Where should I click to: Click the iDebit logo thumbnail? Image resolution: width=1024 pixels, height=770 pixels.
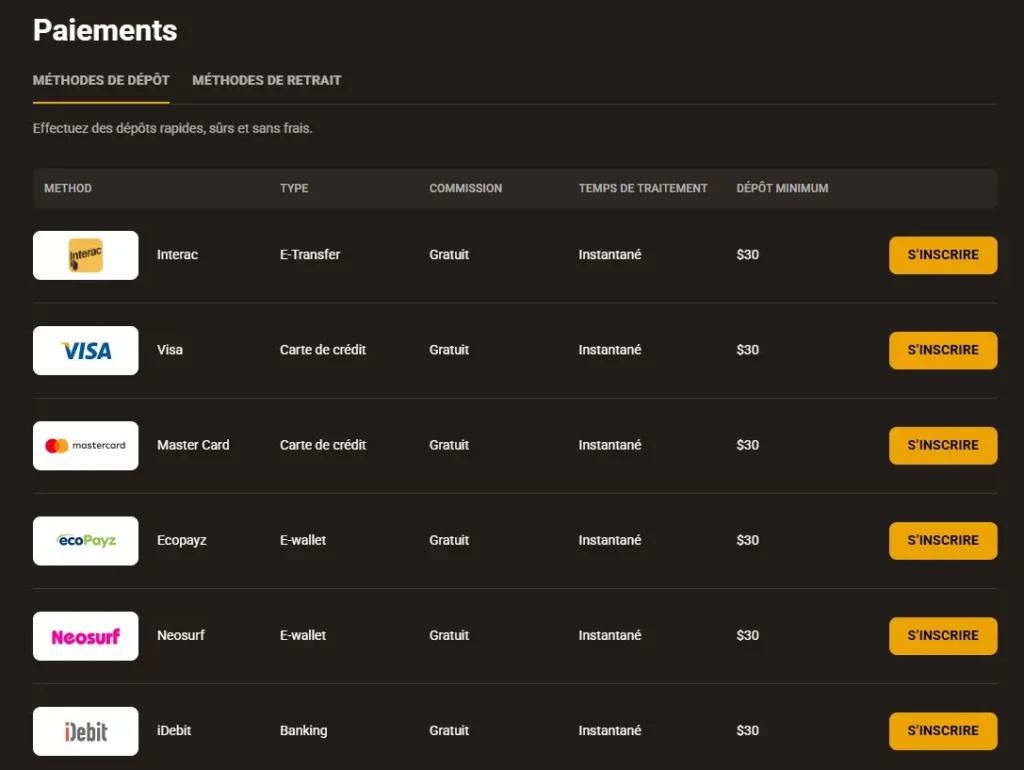click(x=86, y=731)
